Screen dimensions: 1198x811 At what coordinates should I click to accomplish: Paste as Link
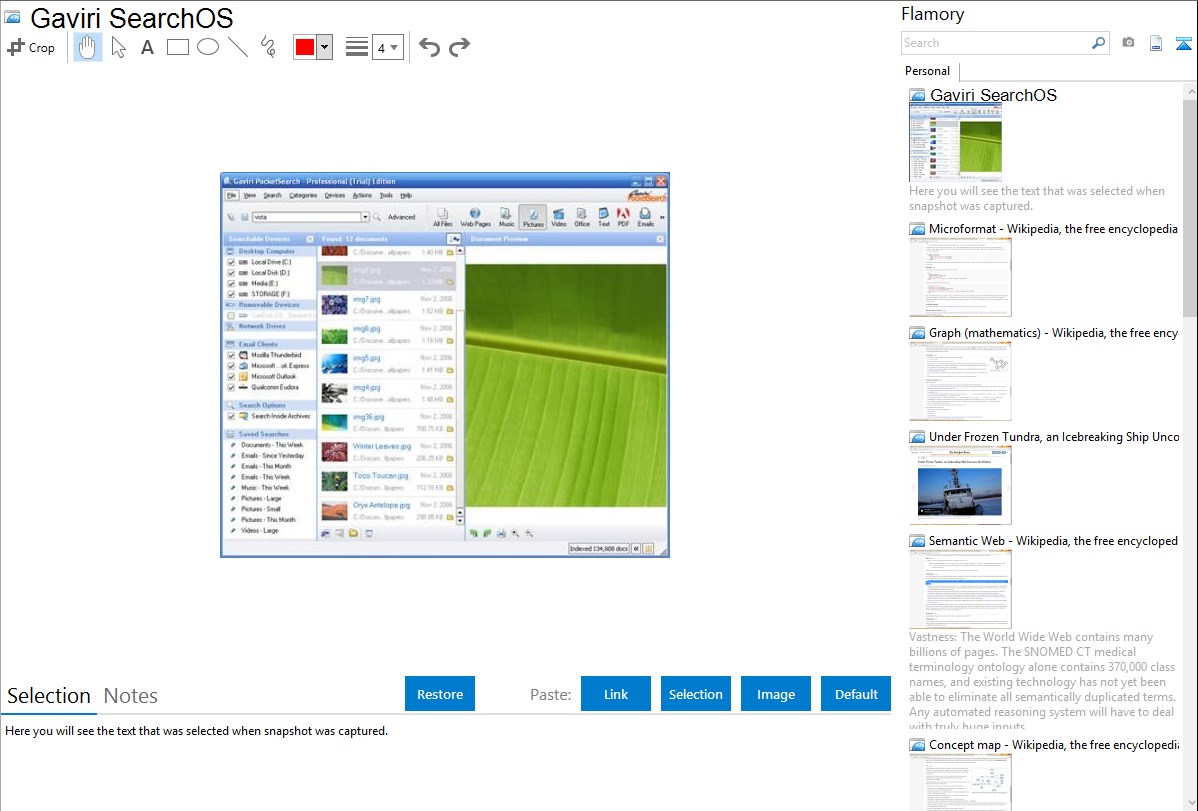coord(616,694)
